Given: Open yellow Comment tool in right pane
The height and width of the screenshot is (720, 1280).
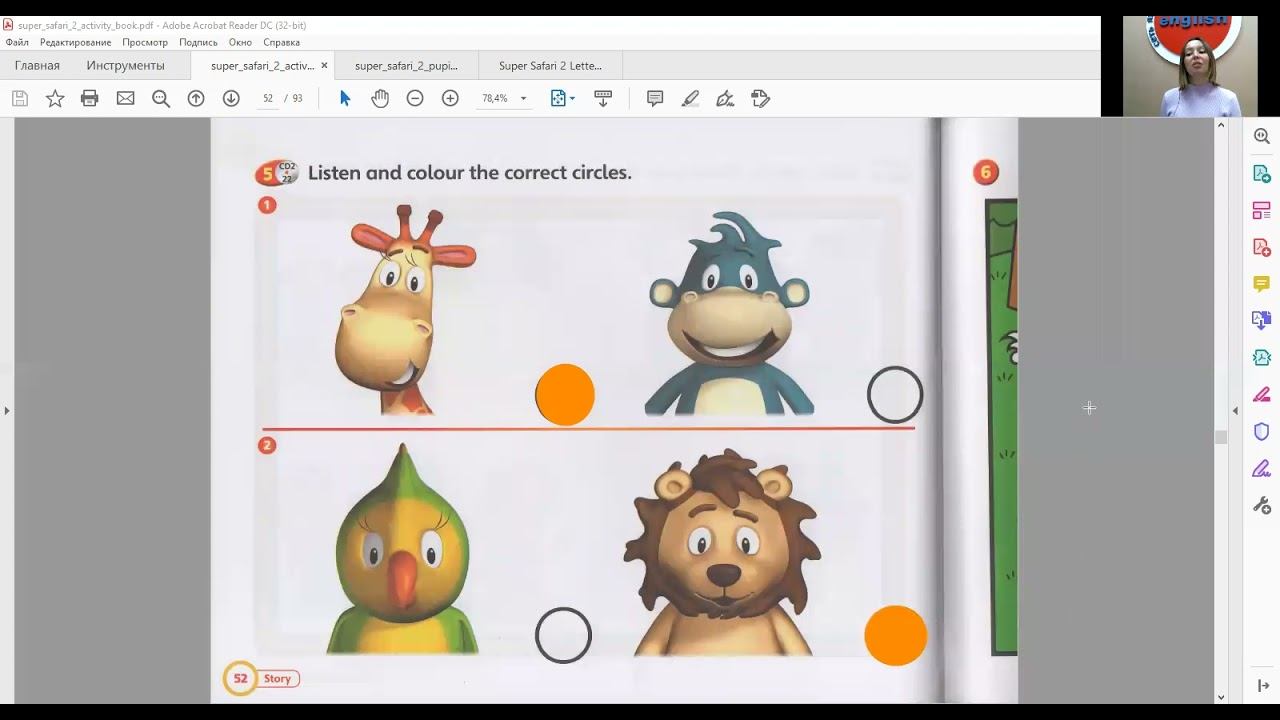Looking at the screenshot, I should (1262, 284).
